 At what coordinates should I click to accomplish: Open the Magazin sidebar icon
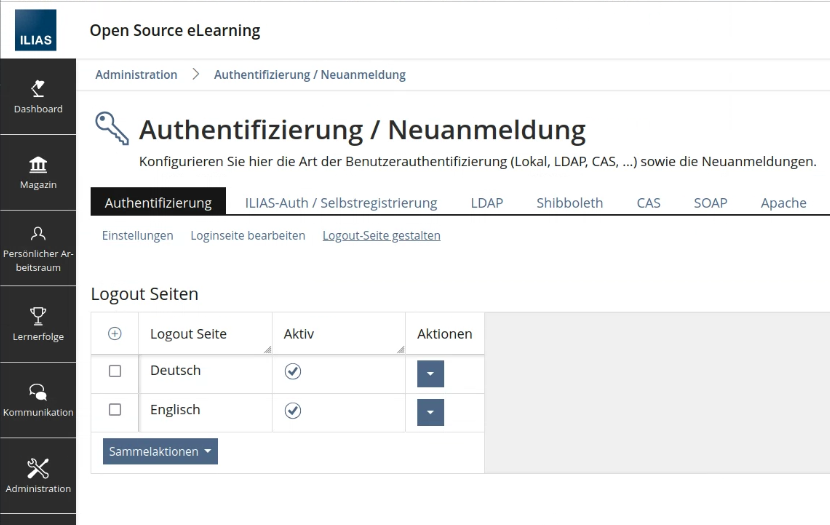37,172
